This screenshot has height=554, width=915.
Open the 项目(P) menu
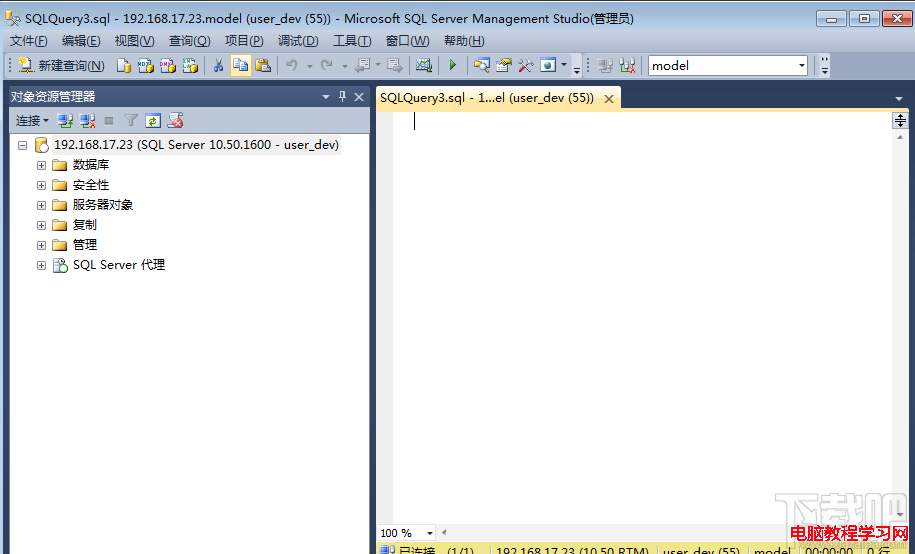click(x=244, y=41)
